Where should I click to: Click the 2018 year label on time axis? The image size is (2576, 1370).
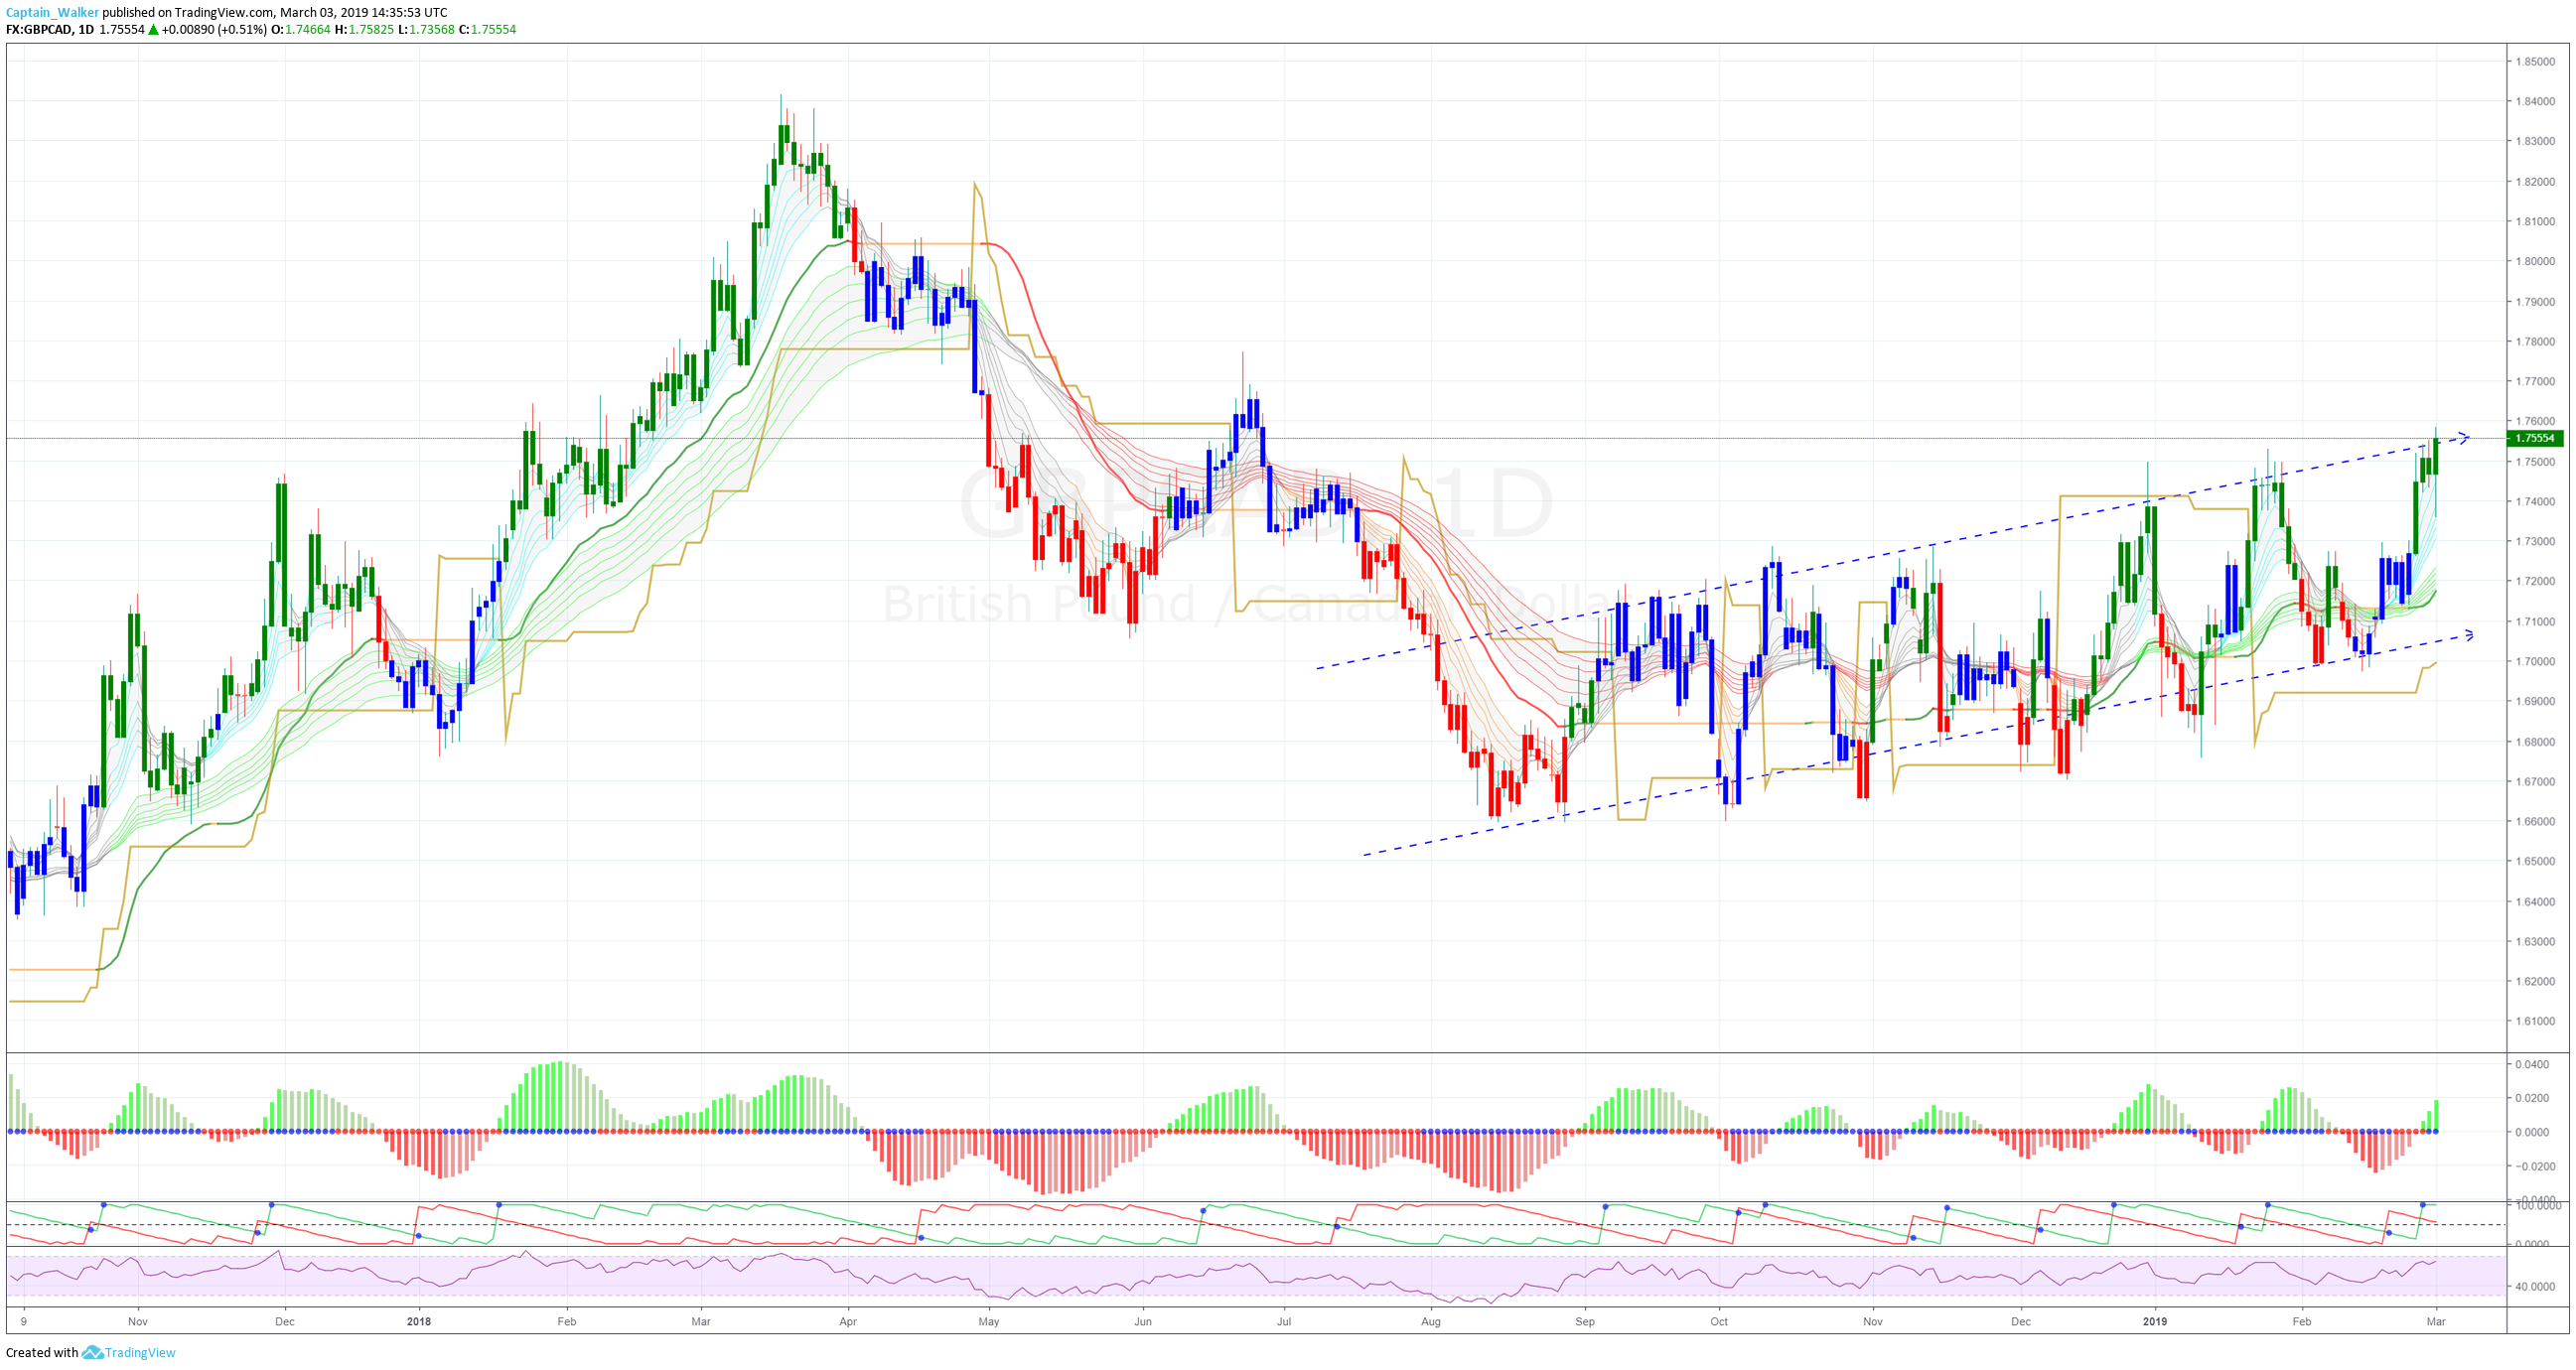pos(419,1322)
